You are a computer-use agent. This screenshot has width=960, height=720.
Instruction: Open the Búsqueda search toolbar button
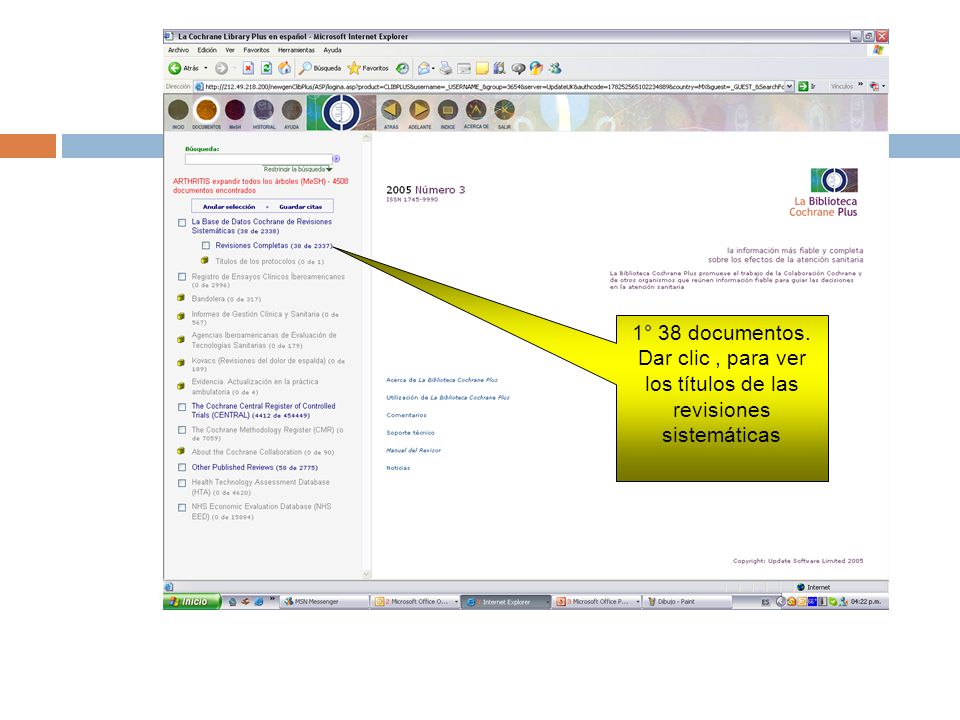(x=320, y=68)
